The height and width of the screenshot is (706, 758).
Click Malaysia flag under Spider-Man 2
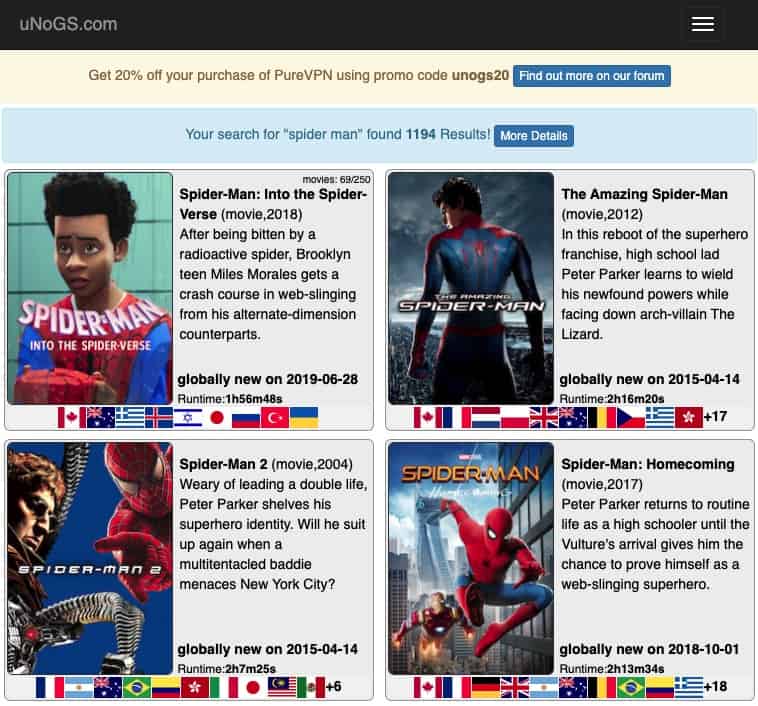click(282, 687)
